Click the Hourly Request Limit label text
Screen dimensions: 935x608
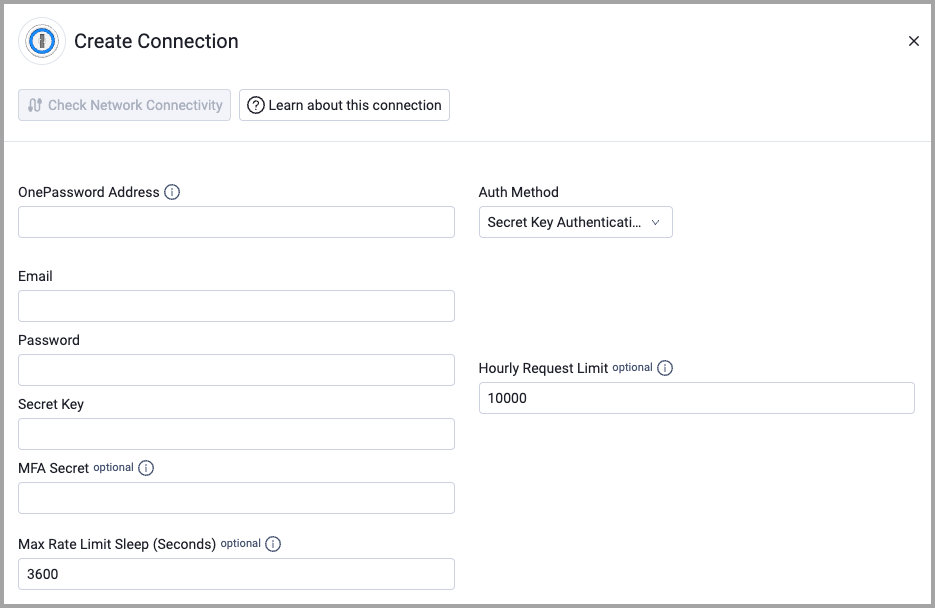click(543, 368)
